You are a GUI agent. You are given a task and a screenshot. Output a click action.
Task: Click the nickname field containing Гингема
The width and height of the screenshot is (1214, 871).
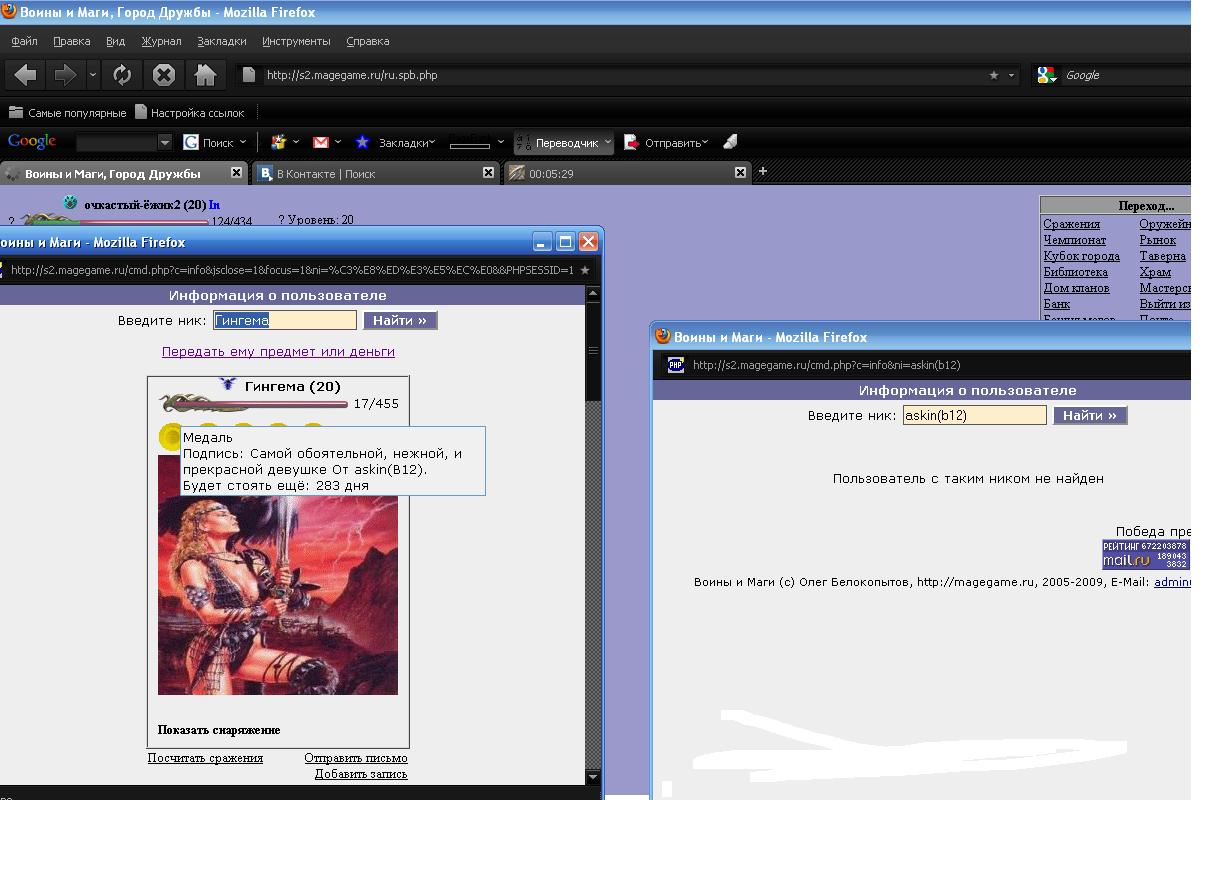coord(285,320)
